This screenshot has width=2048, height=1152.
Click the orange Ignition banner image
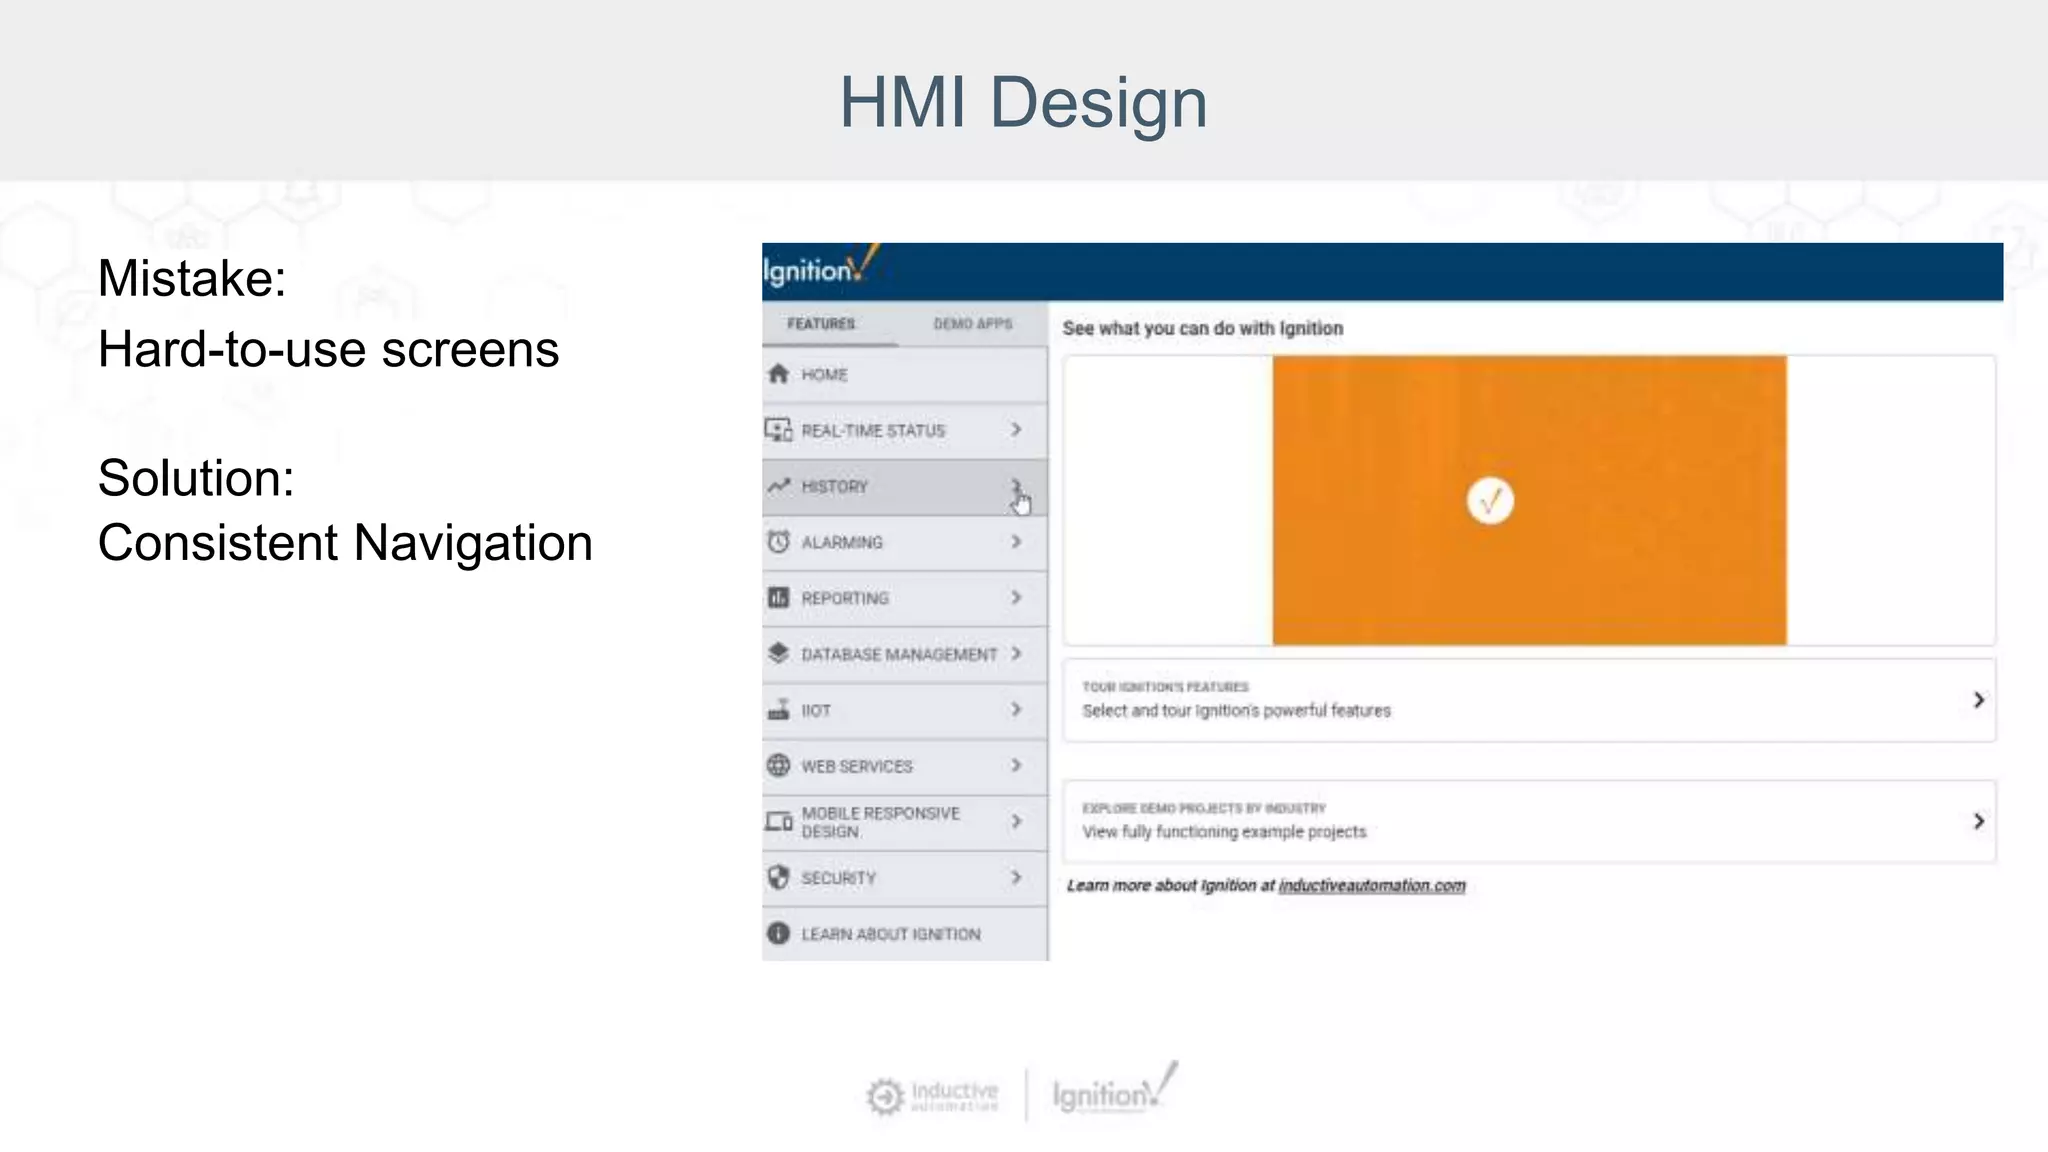click(x=1529, y=500)
